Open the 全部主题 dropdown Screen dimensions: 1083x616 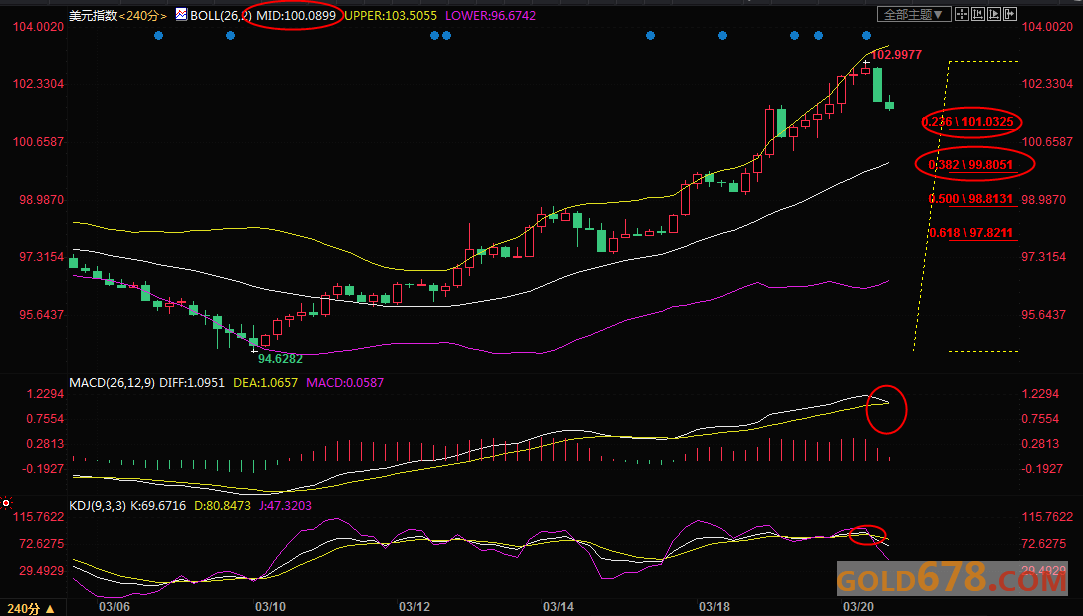click(x=914, y=14)
